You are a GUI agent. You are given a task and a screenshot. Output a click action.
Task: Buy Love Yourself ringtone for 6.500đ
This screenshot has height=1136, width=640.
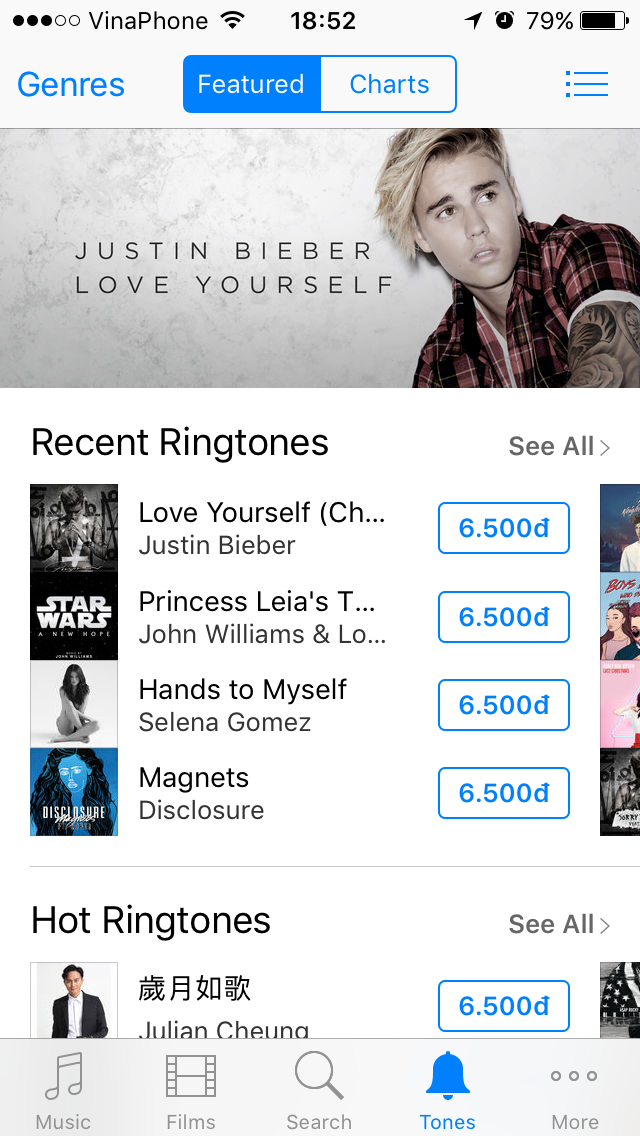pyautogui.click(x=504, y=528)
